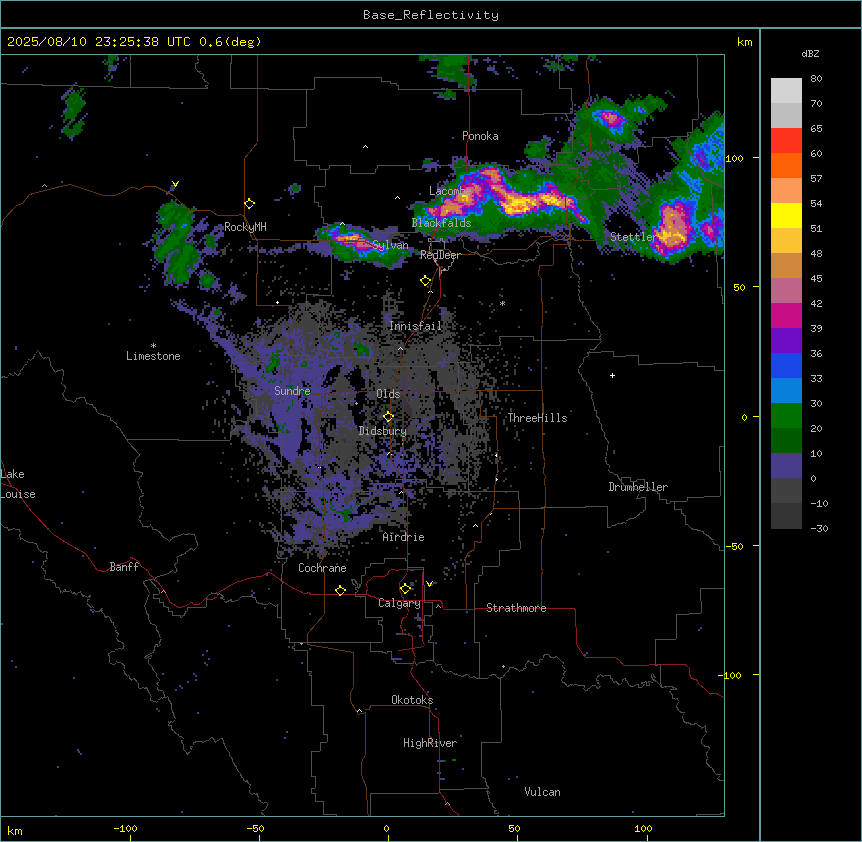
Task: Click the yellow V marker northeast of Calgary
Action: pos(429,584)
